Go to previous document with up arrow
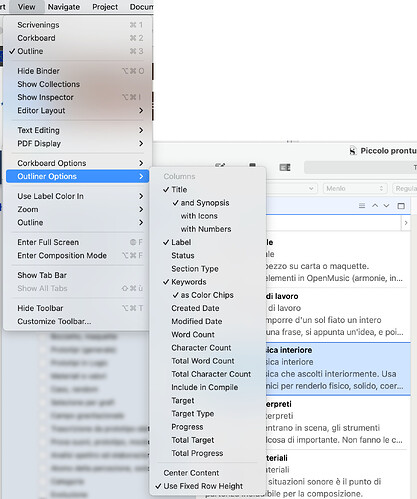 [x=375, y=206]
